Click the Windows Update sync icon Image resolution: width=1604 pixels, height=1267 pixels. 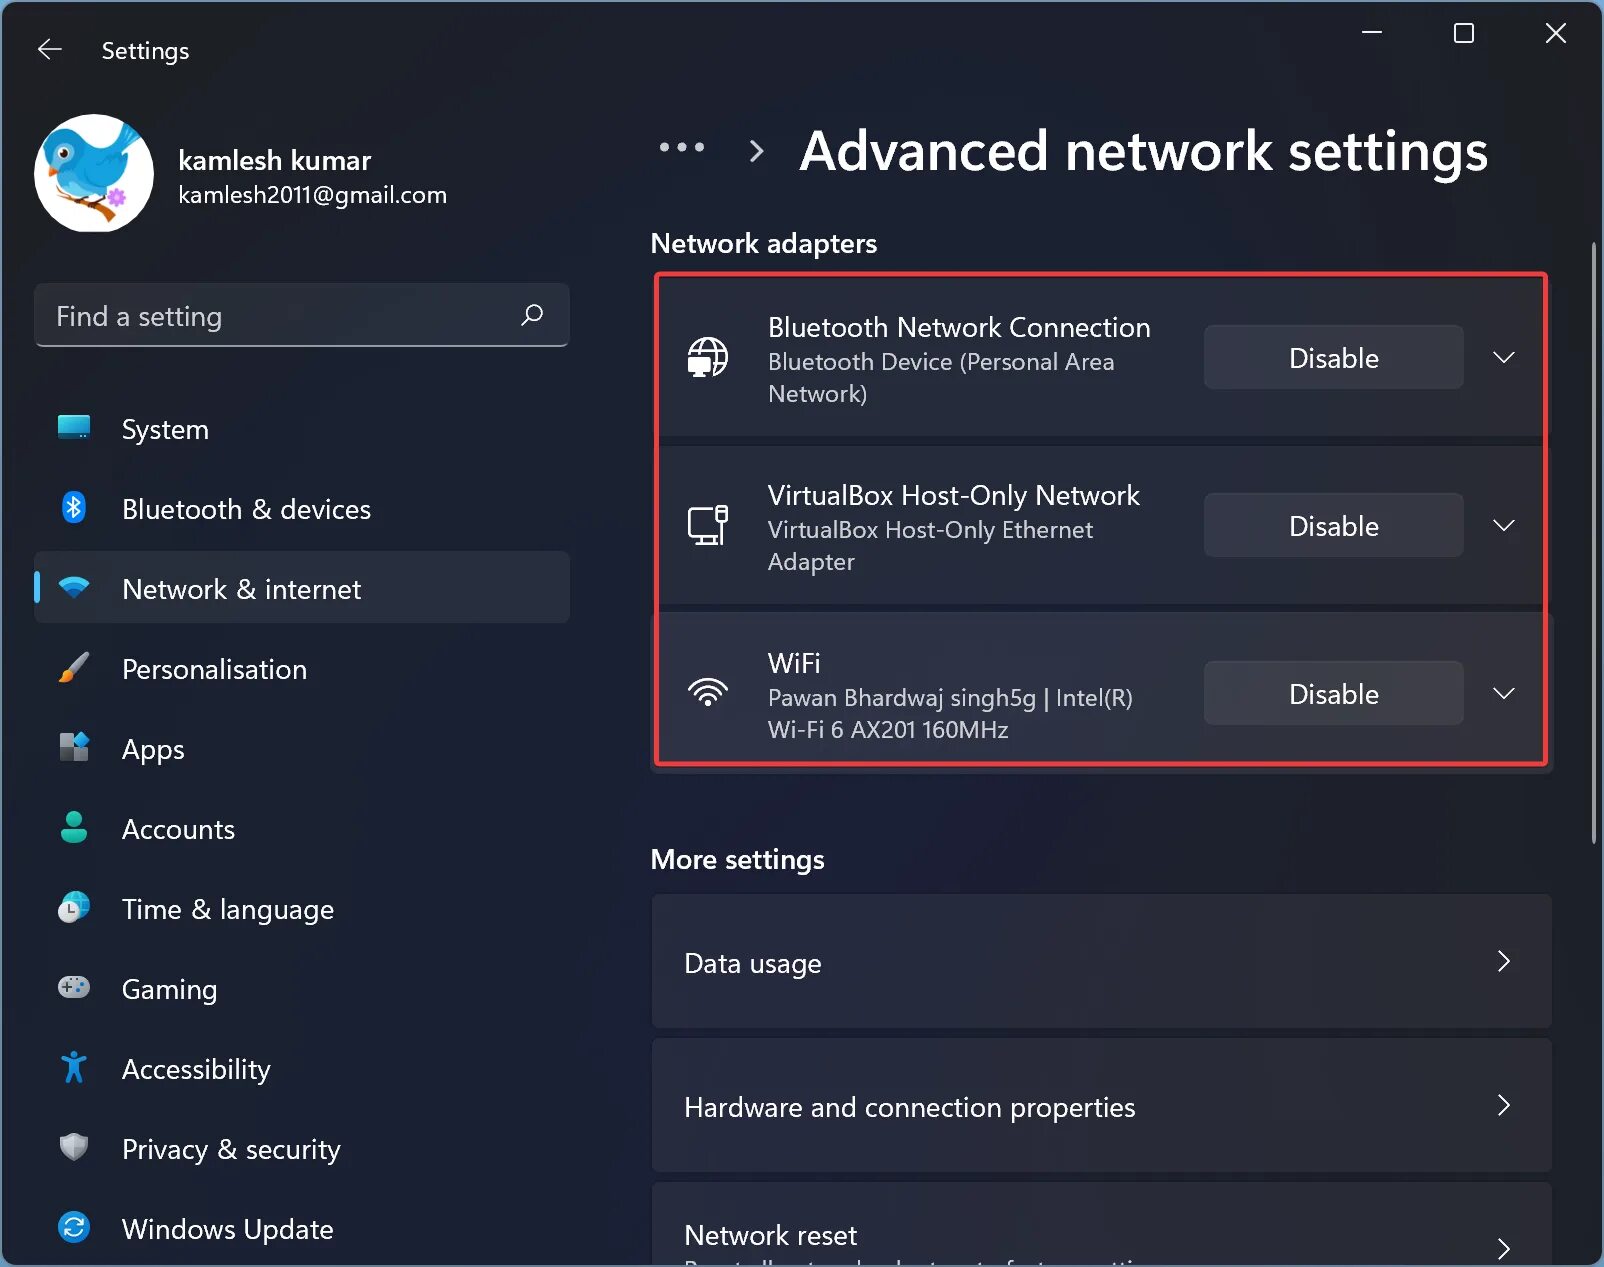(x=74, y=1227)
